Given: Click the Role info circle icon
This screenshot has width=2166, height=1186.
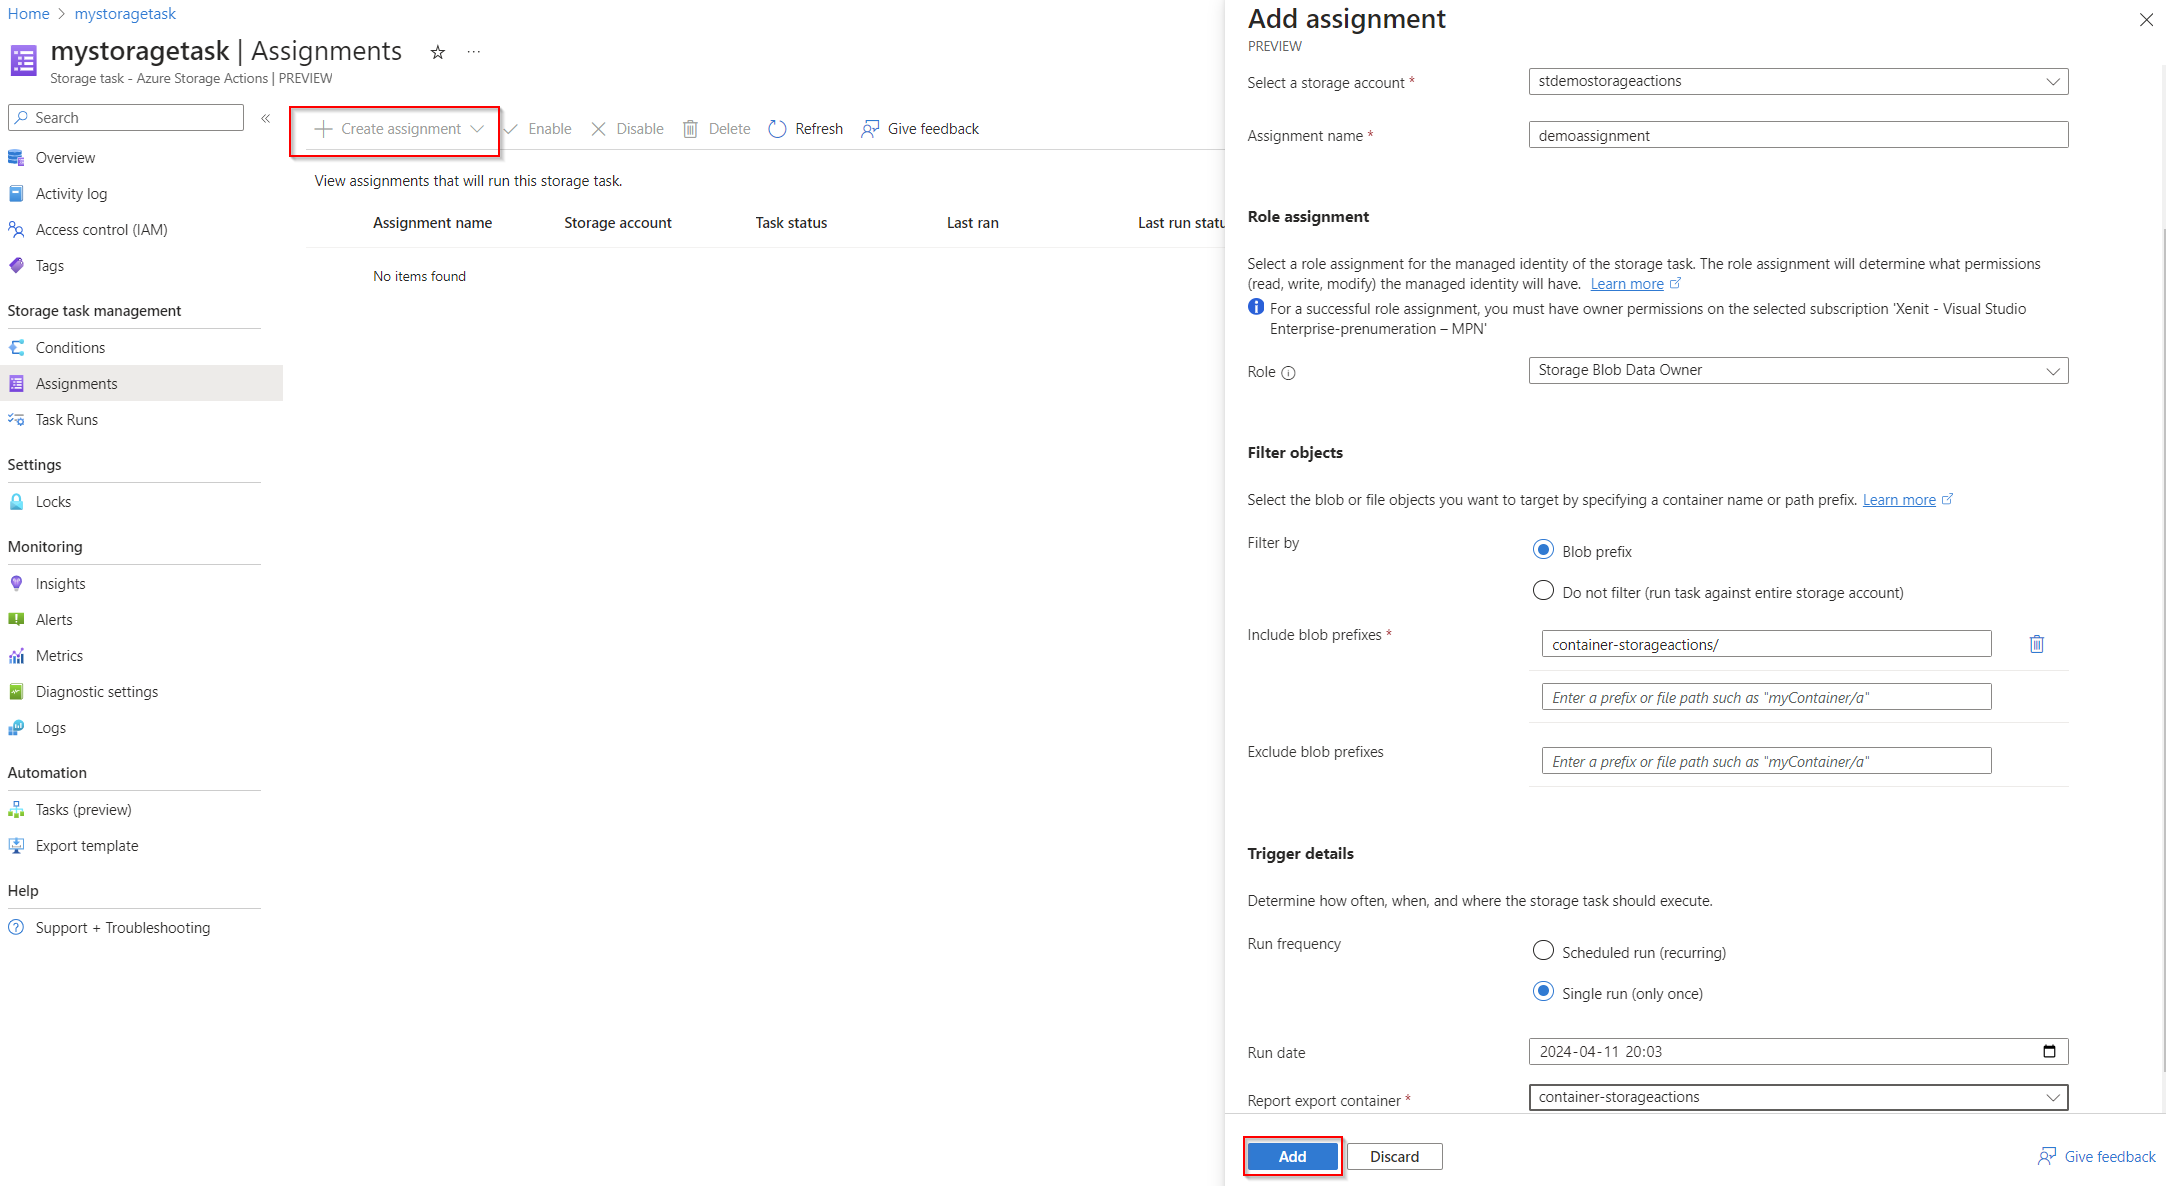Looking at the screenshot, I should click(x=1288, y=373).
